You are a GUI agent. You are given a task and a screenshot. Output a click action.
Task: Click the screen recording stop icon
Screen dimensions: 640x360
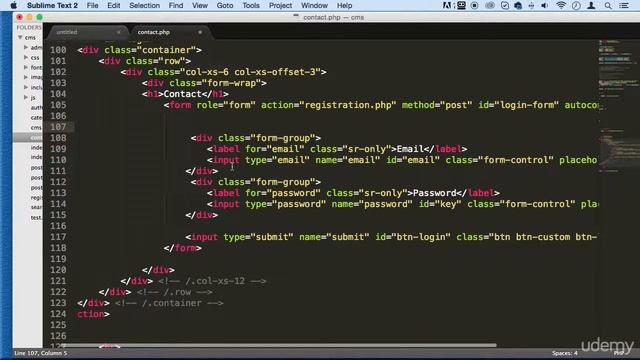tap(474, 5)
